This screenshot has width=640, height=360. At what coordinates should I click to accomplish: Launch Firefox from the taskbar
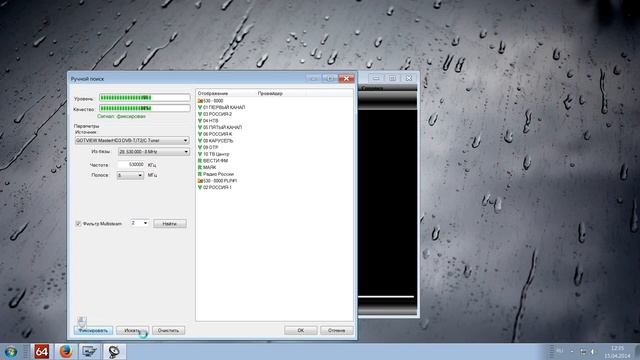pyautogui.click(x=66, y=351)
